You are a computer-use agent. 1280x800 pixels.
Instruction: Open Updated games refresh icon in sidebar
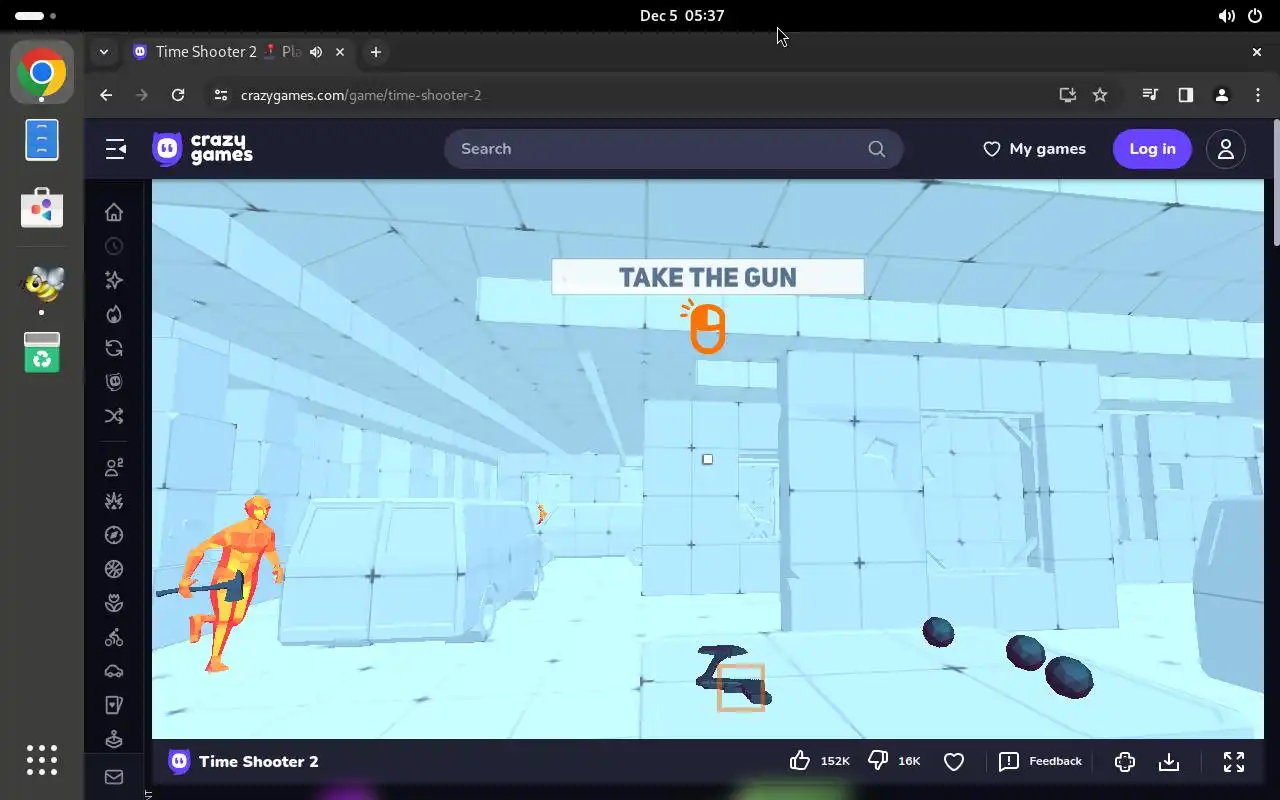[114, 348]
